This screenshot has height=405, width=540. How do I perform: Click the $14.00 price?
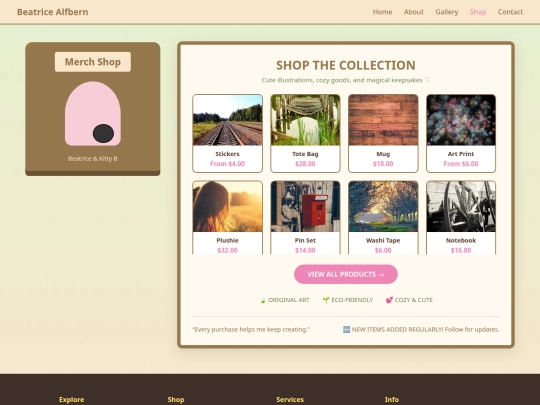[x=305, y=250]
